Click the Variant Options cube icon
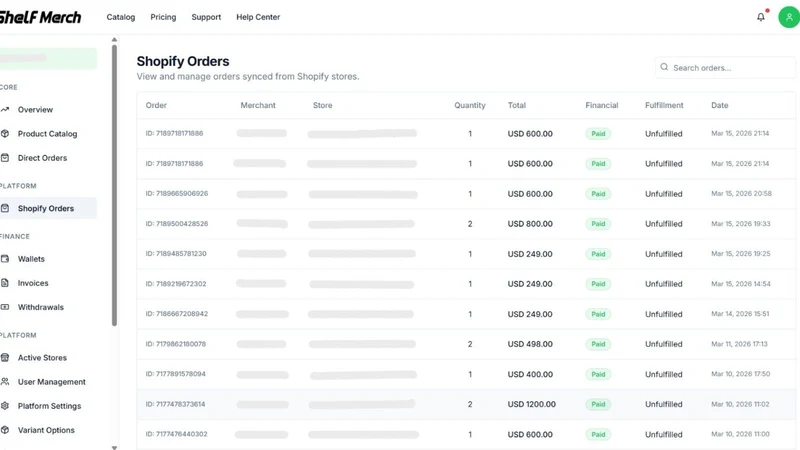 pyautogui.click(x=5, y=430)
